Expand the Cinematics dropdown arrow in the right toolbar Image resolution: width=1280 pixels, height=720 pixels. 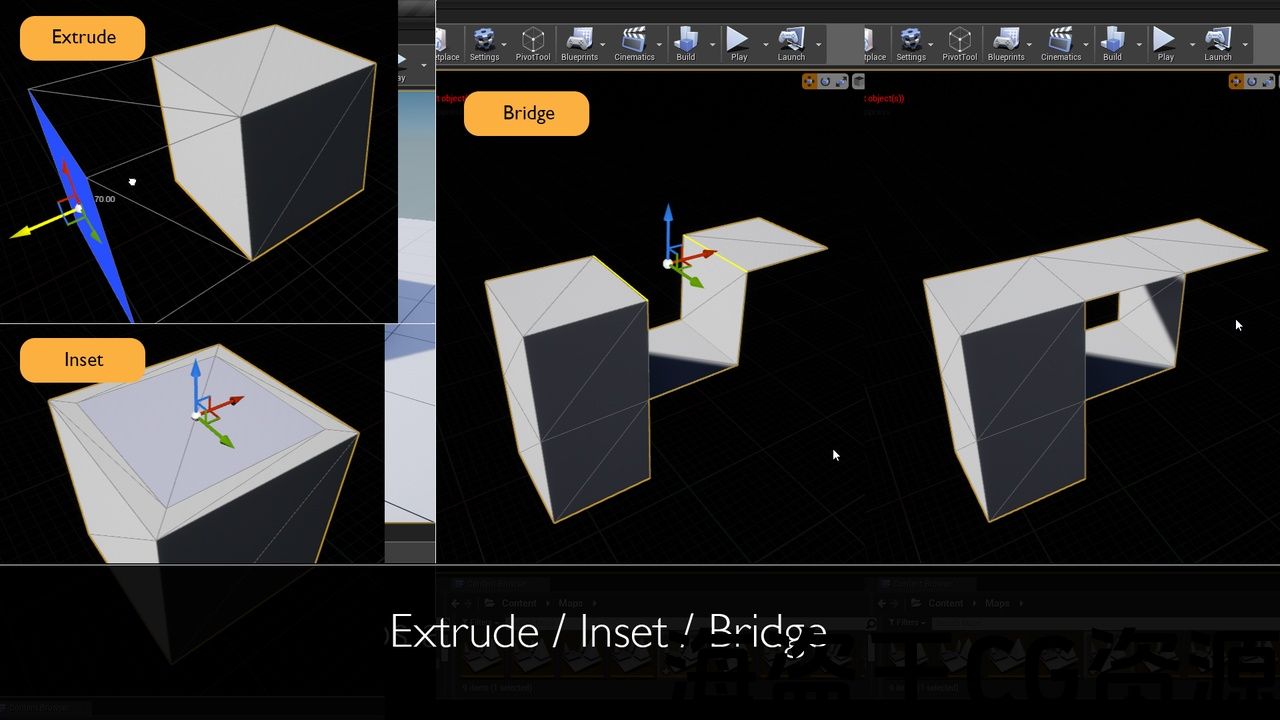click(1087, 45)
